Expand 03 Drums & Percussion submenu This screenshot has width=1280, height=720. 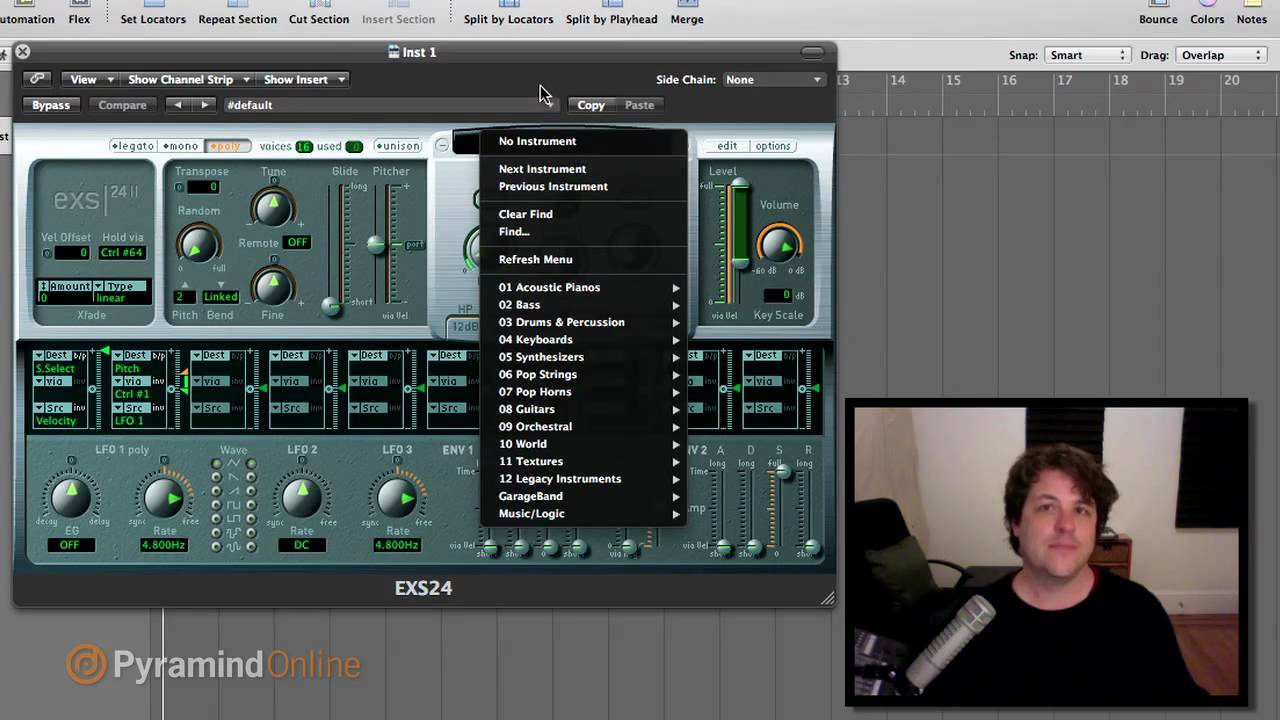[584, 322]
